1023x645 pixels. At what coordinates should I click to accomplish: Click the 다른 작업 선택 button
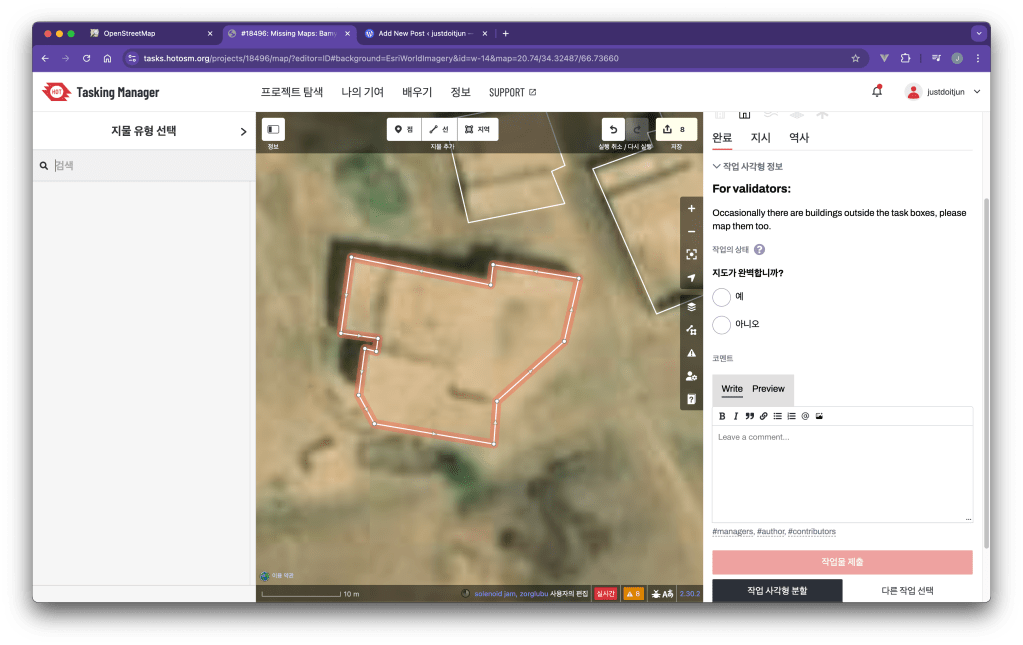tap(907, 591)
